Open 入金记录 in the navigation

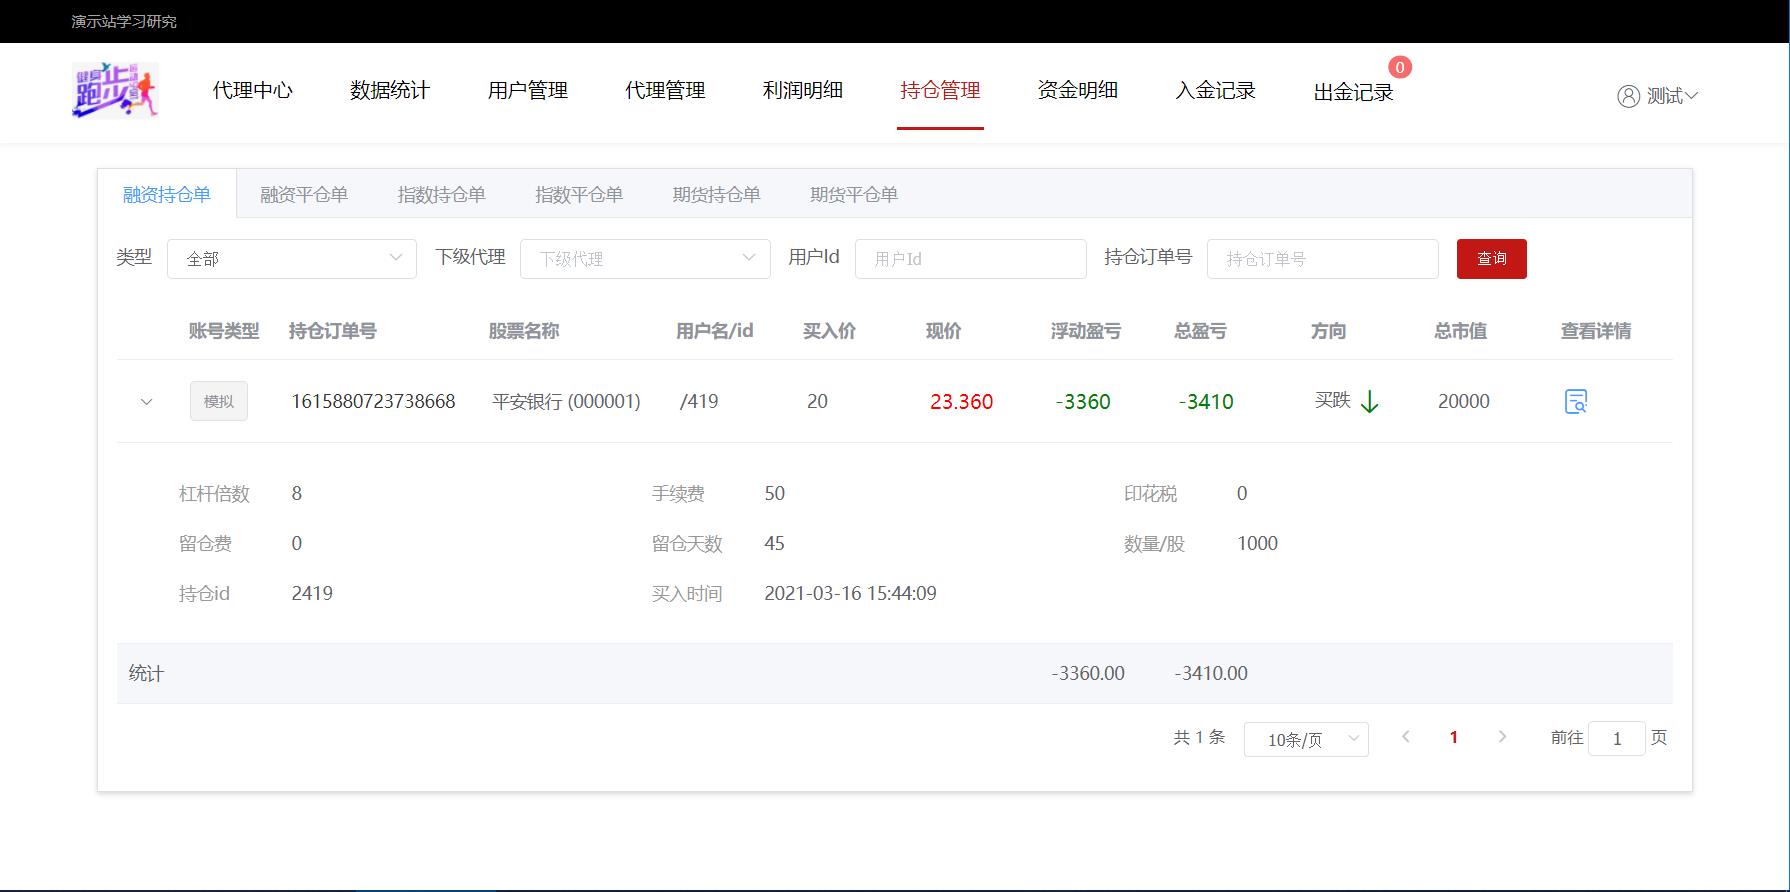[1215, 90]
